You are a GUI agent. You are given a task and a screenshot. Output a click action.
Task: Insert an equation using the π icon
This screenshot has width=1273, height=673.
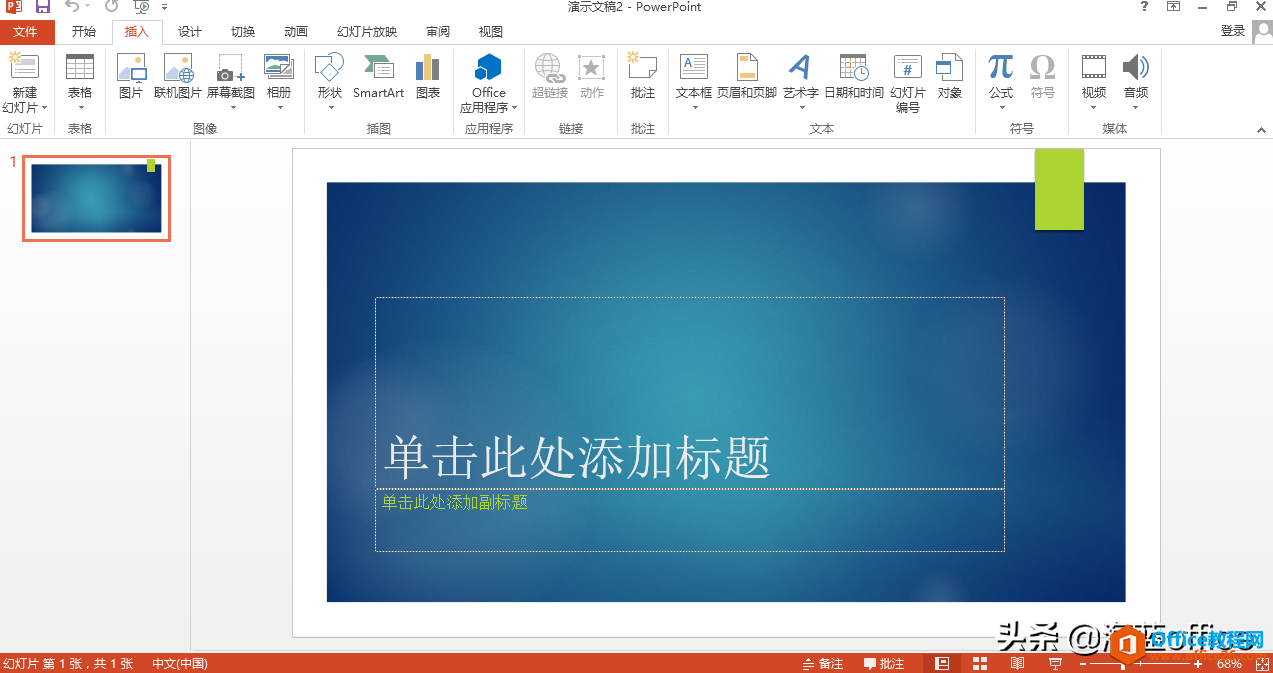(x=999, y=72)
